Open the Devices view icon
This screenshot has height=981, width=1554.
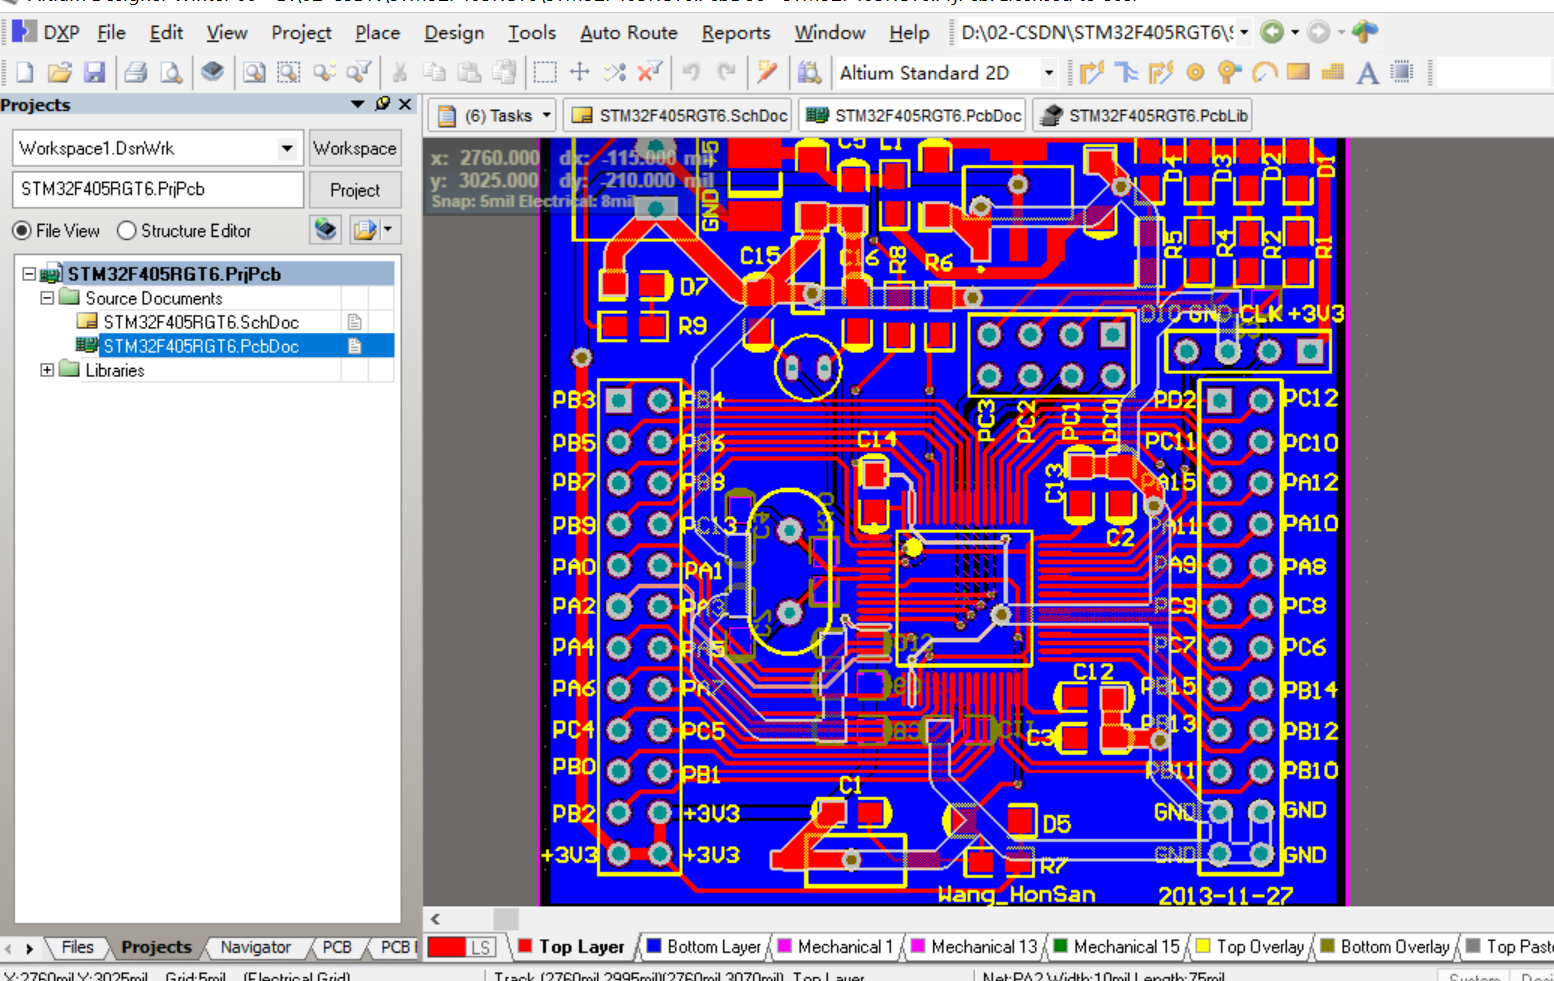[212, 72]
